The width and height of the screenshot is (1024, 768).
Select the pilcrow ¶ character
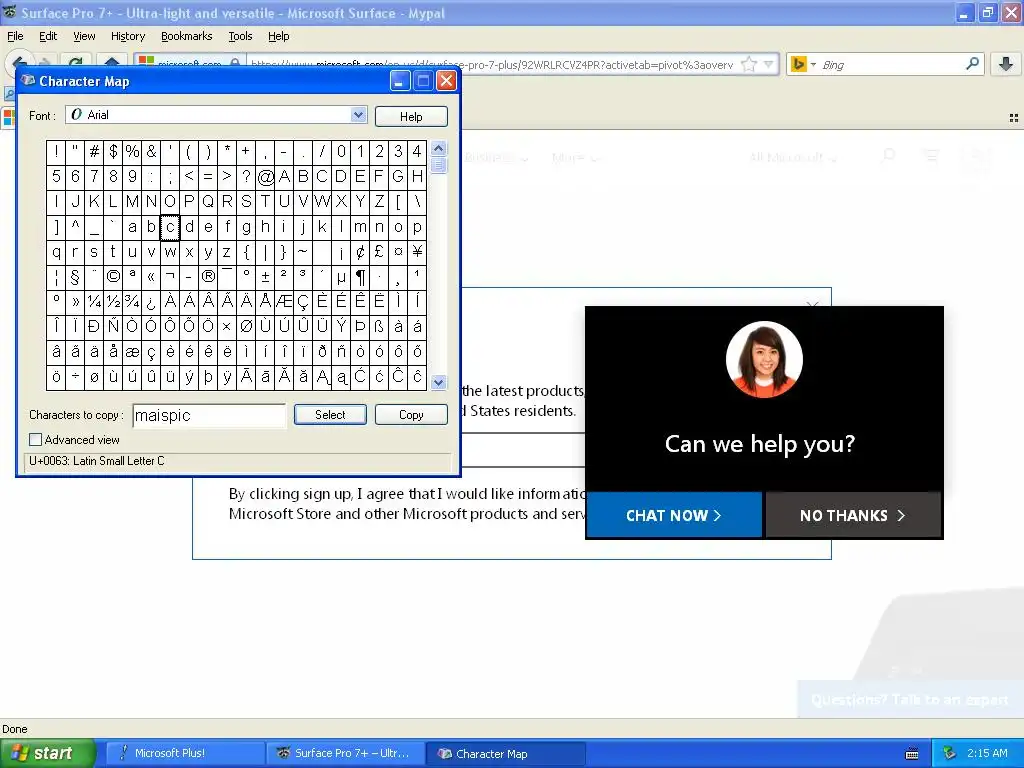(x=360, y=277)
